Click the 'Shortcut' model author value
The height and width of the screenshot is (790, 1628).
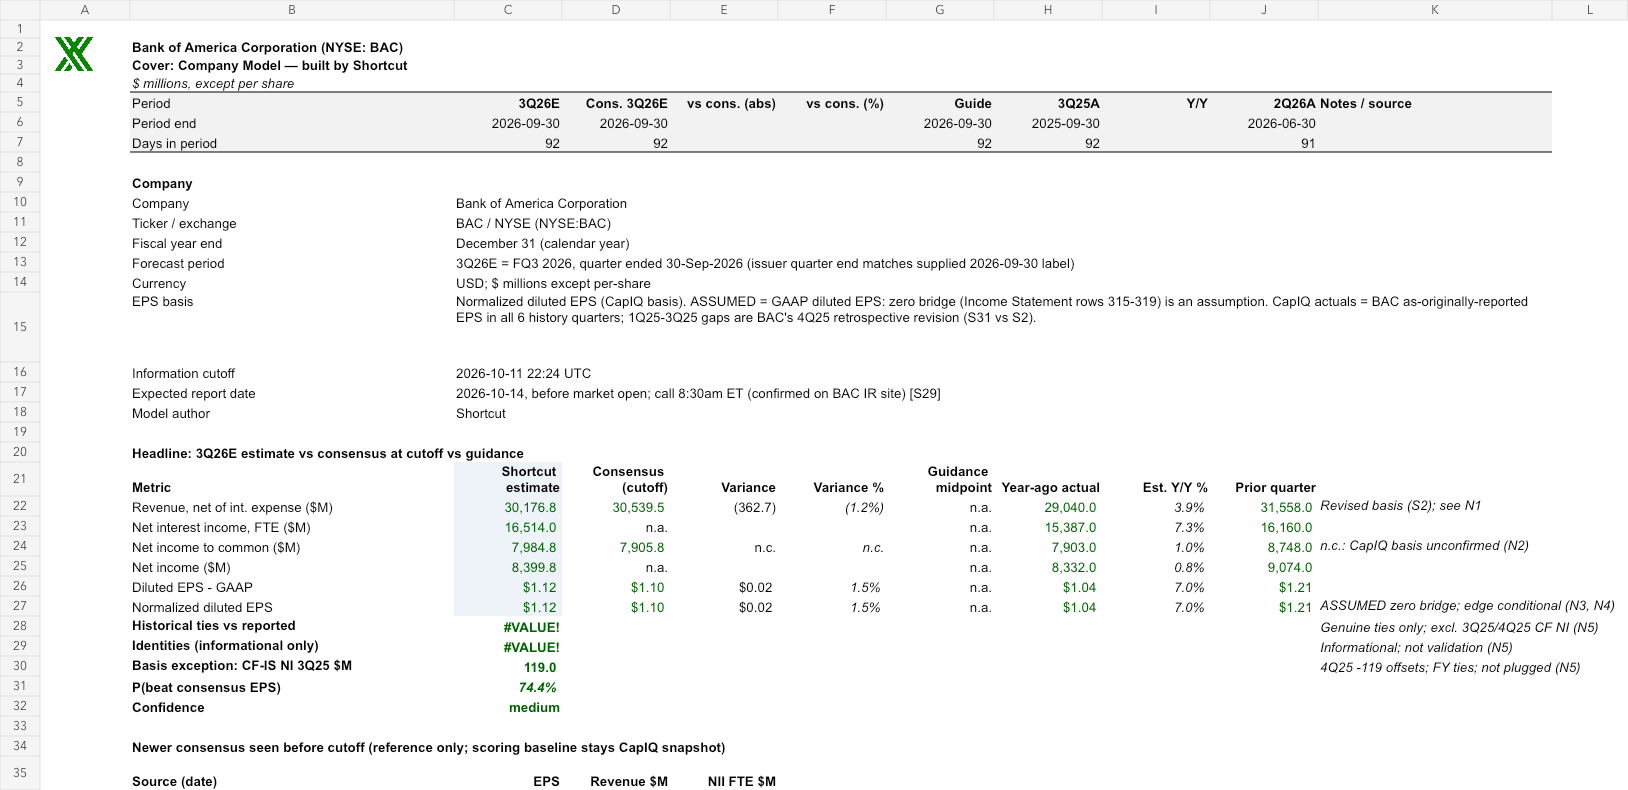[481, 414]
